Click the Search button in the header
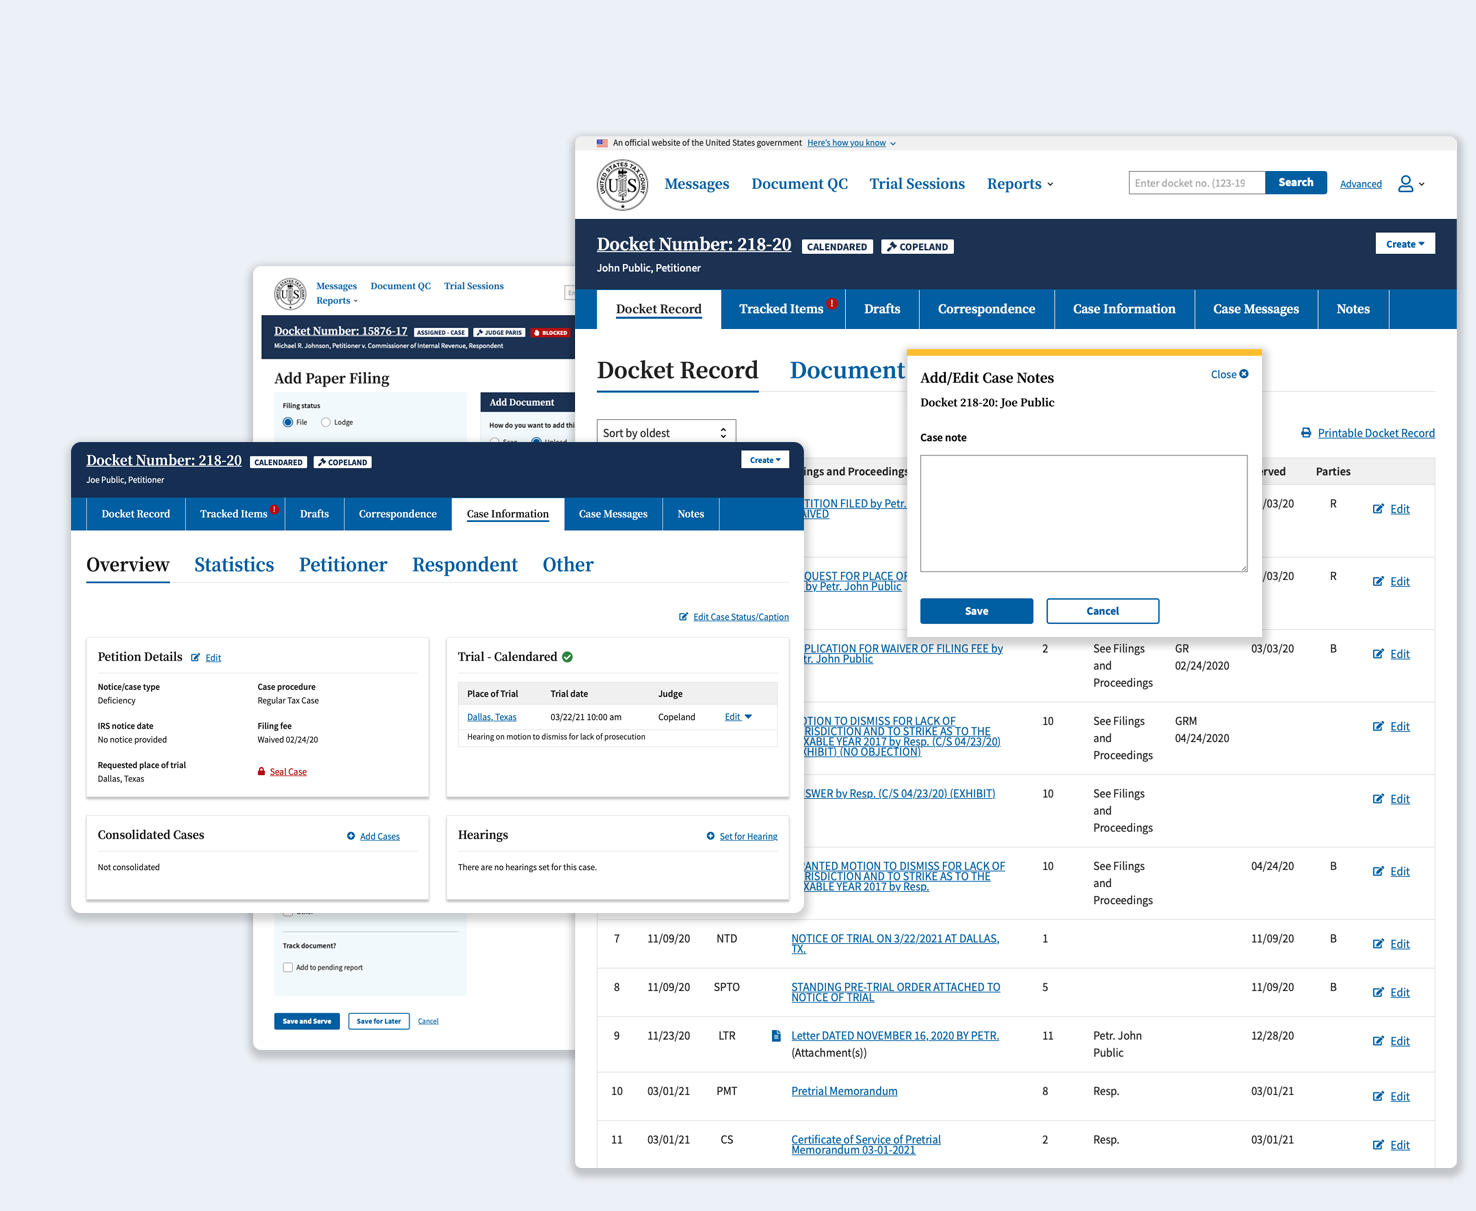 [x=1295, y=182]
